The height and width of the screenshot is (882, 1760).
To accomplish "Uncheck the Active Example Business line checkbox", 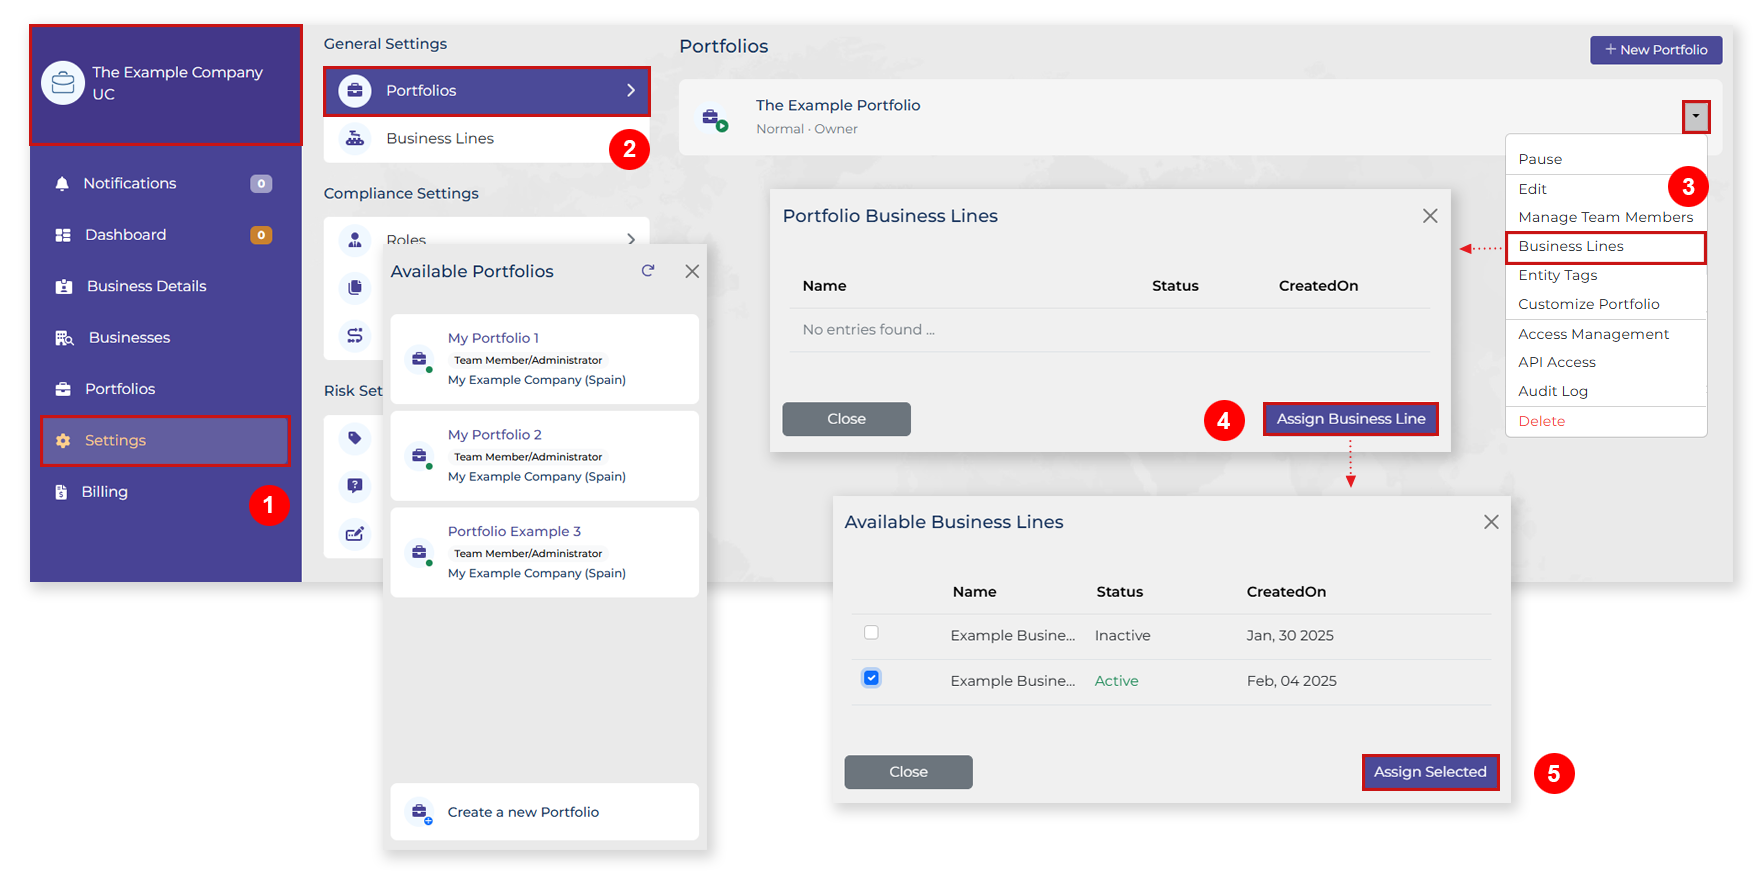I will click(x=871, y=678).
